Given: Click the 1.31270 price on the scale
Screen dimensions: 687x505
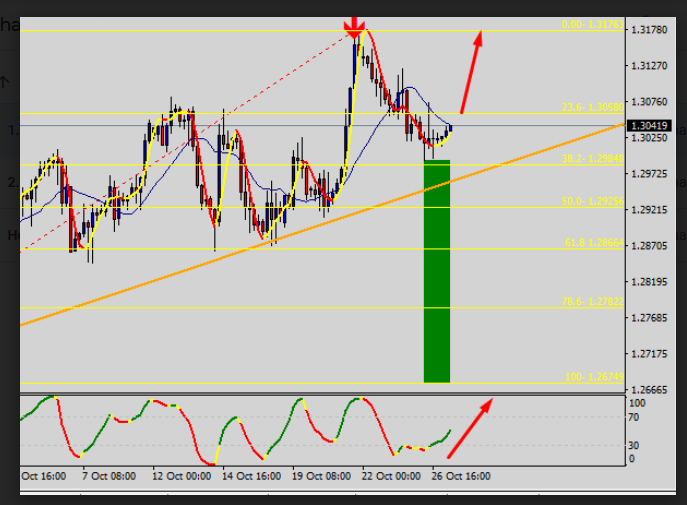Looking at the screenshot, I should (650, 66).
